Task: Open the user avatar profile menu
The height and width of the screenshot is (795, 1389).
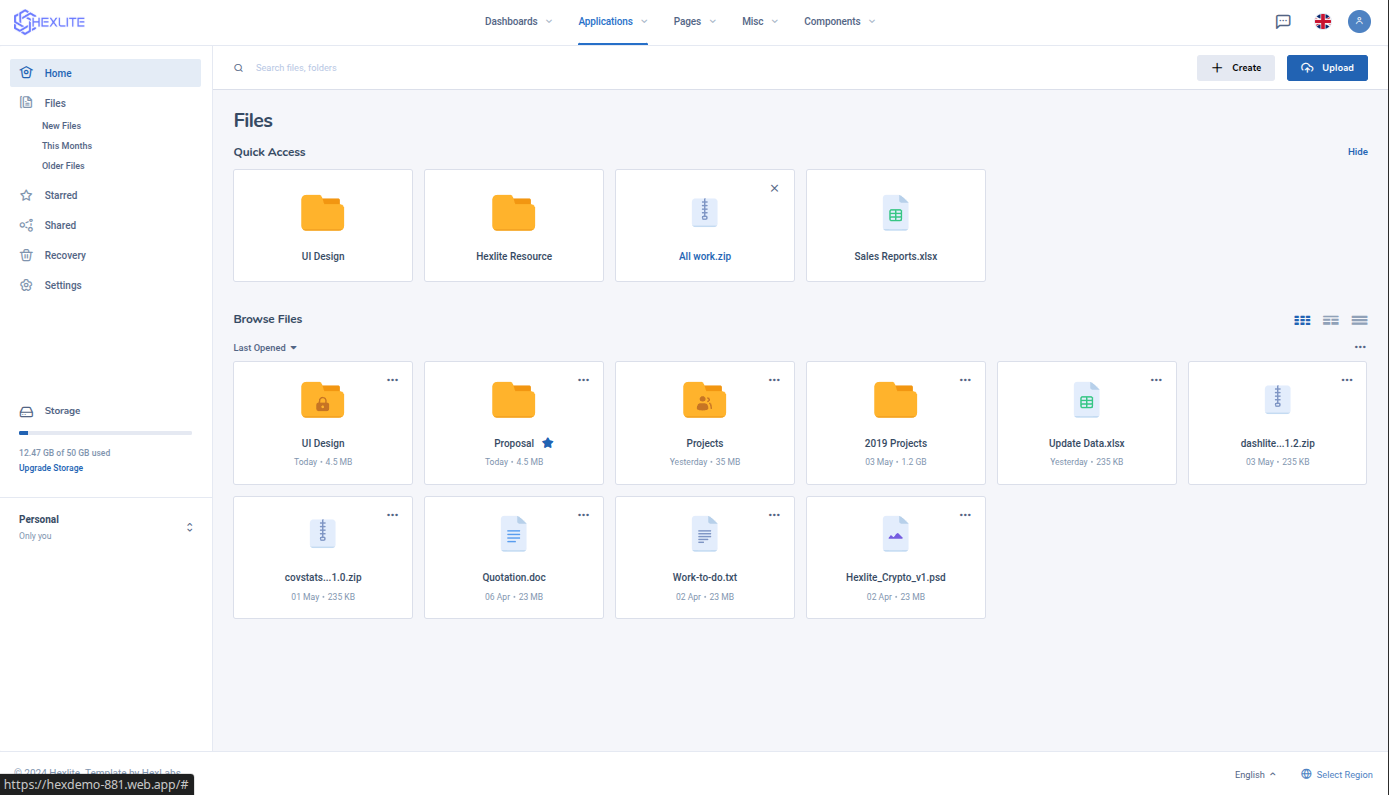Action: 1359,21
